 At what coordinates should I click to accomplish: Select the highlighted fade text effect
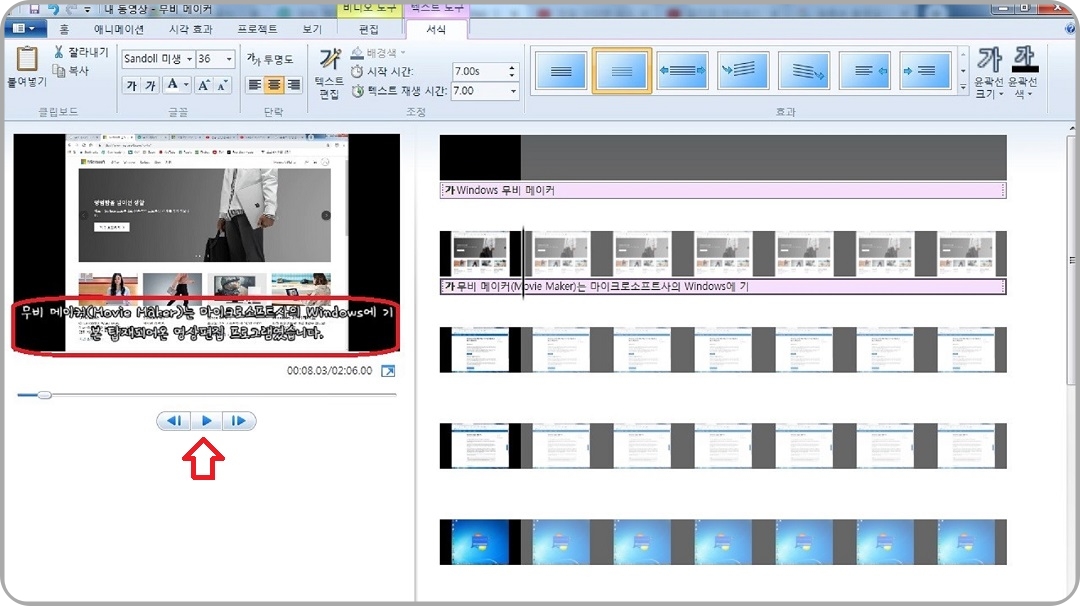click(x=621, y=70)
